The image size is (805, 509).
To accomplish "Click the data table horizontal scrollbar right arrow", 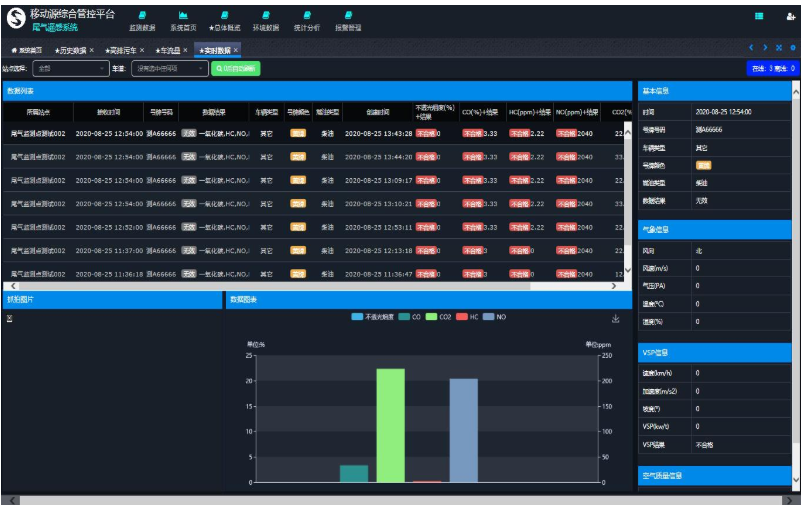I will (x=614, y=286).
